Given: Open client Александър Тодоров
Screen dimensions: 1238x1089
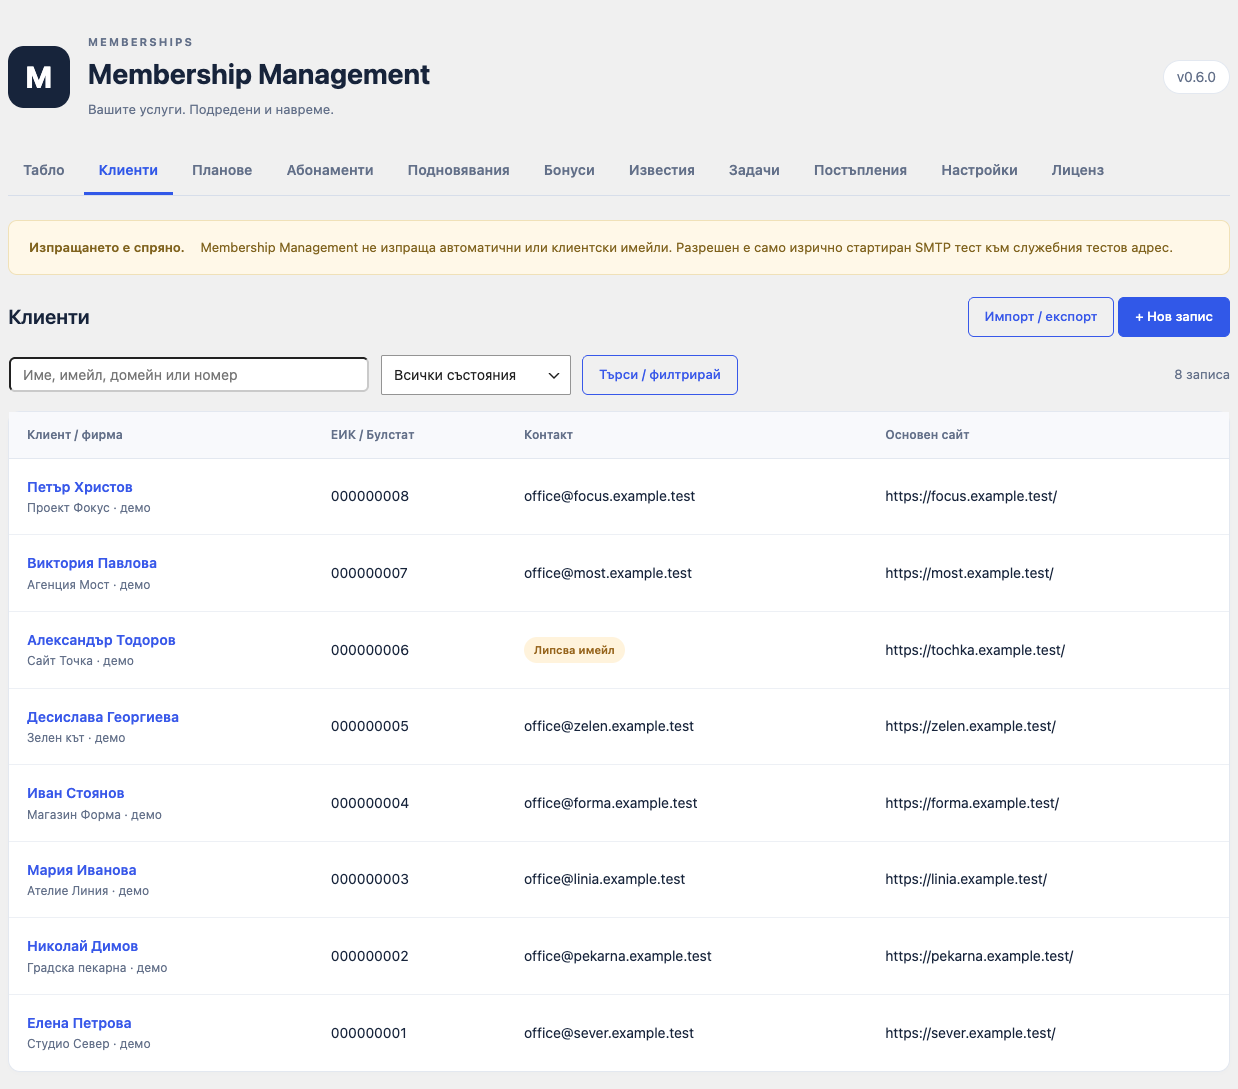Looking at the screenshot, I should (101, 640).
